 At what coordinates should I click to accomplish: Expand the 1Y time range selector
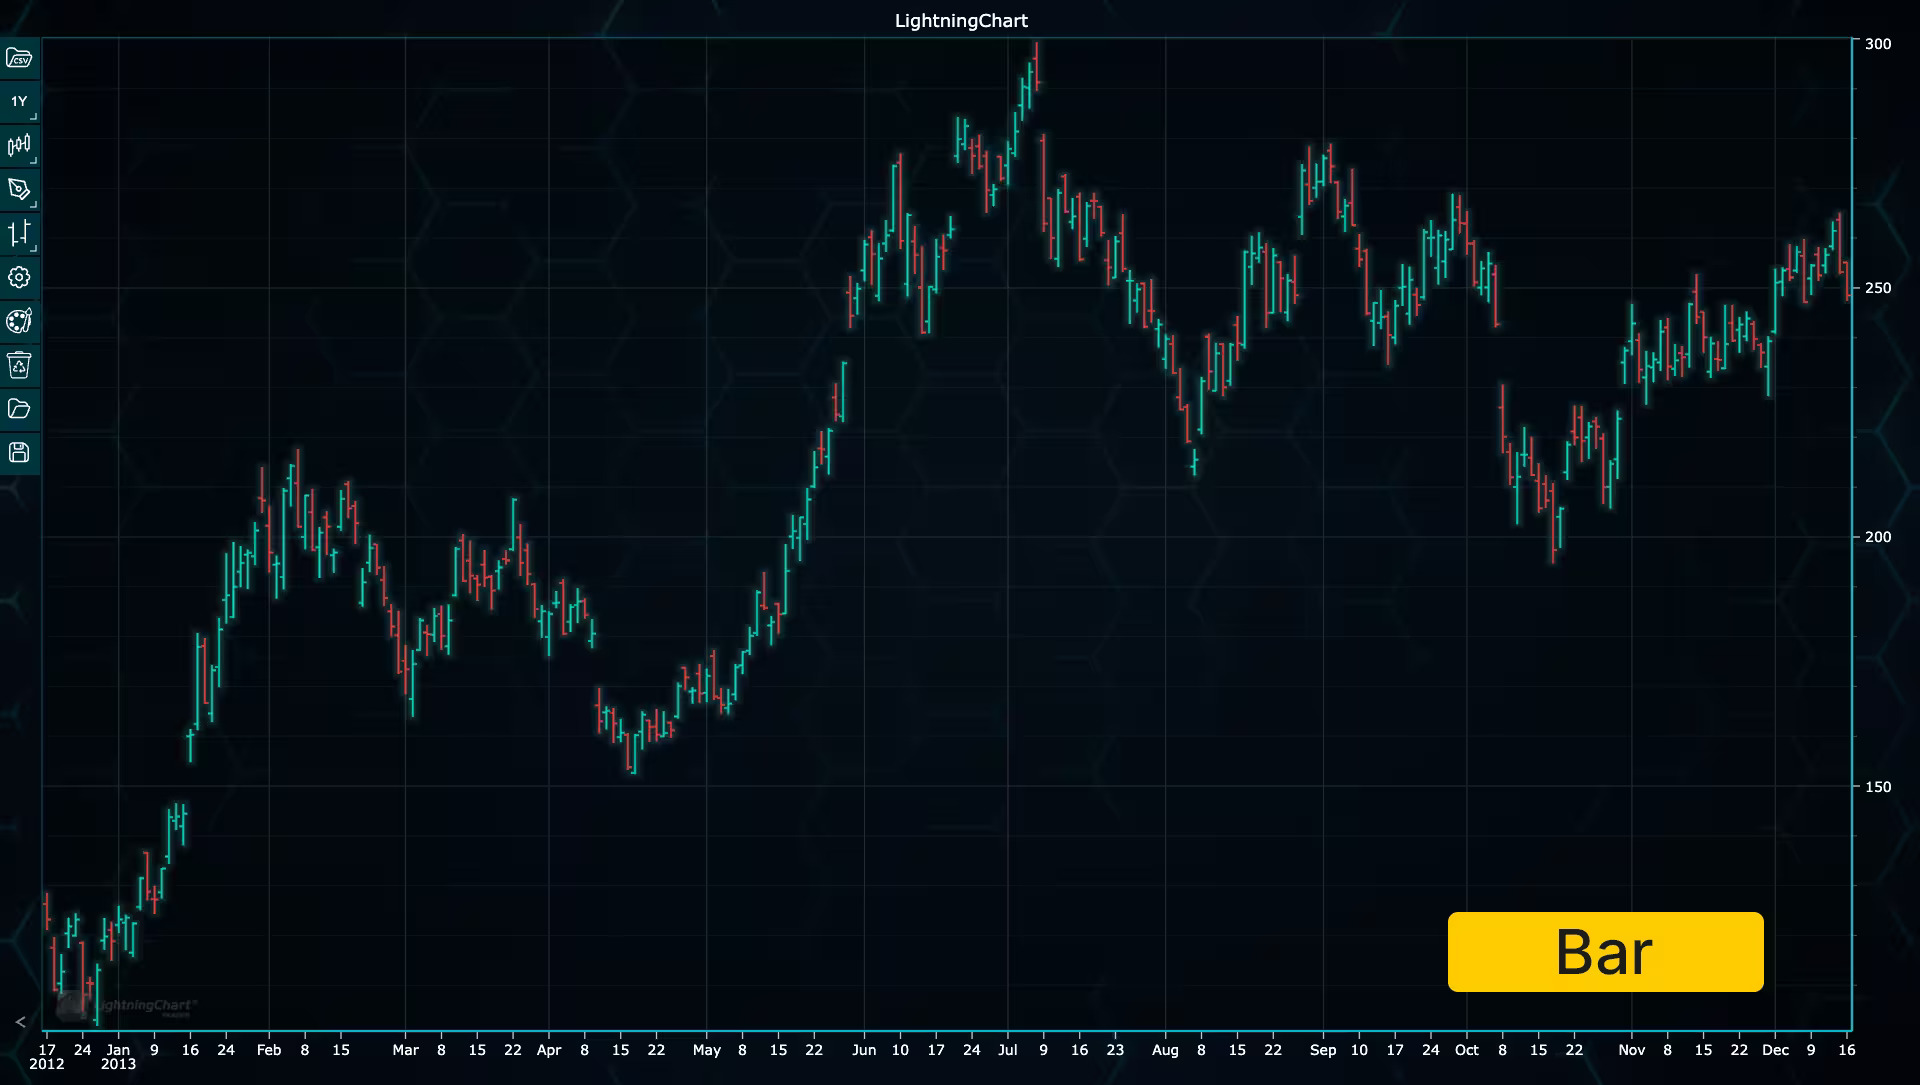pos(19,102)
